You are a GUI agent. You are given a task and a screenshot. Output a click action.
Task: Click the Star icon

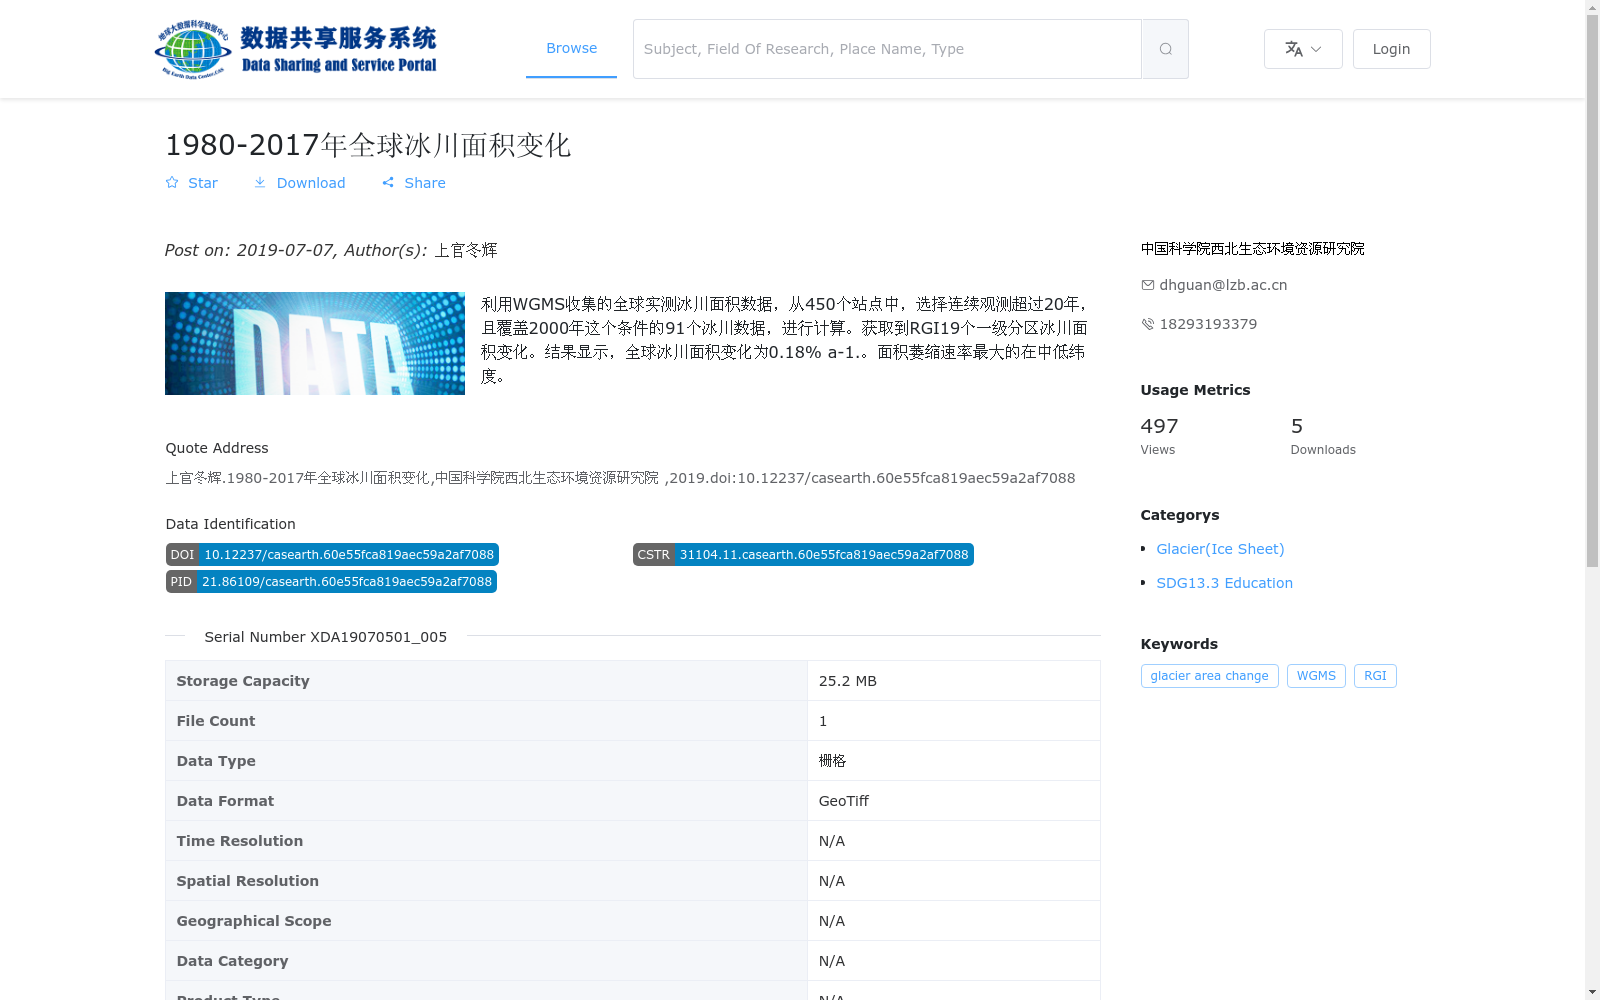172,182
